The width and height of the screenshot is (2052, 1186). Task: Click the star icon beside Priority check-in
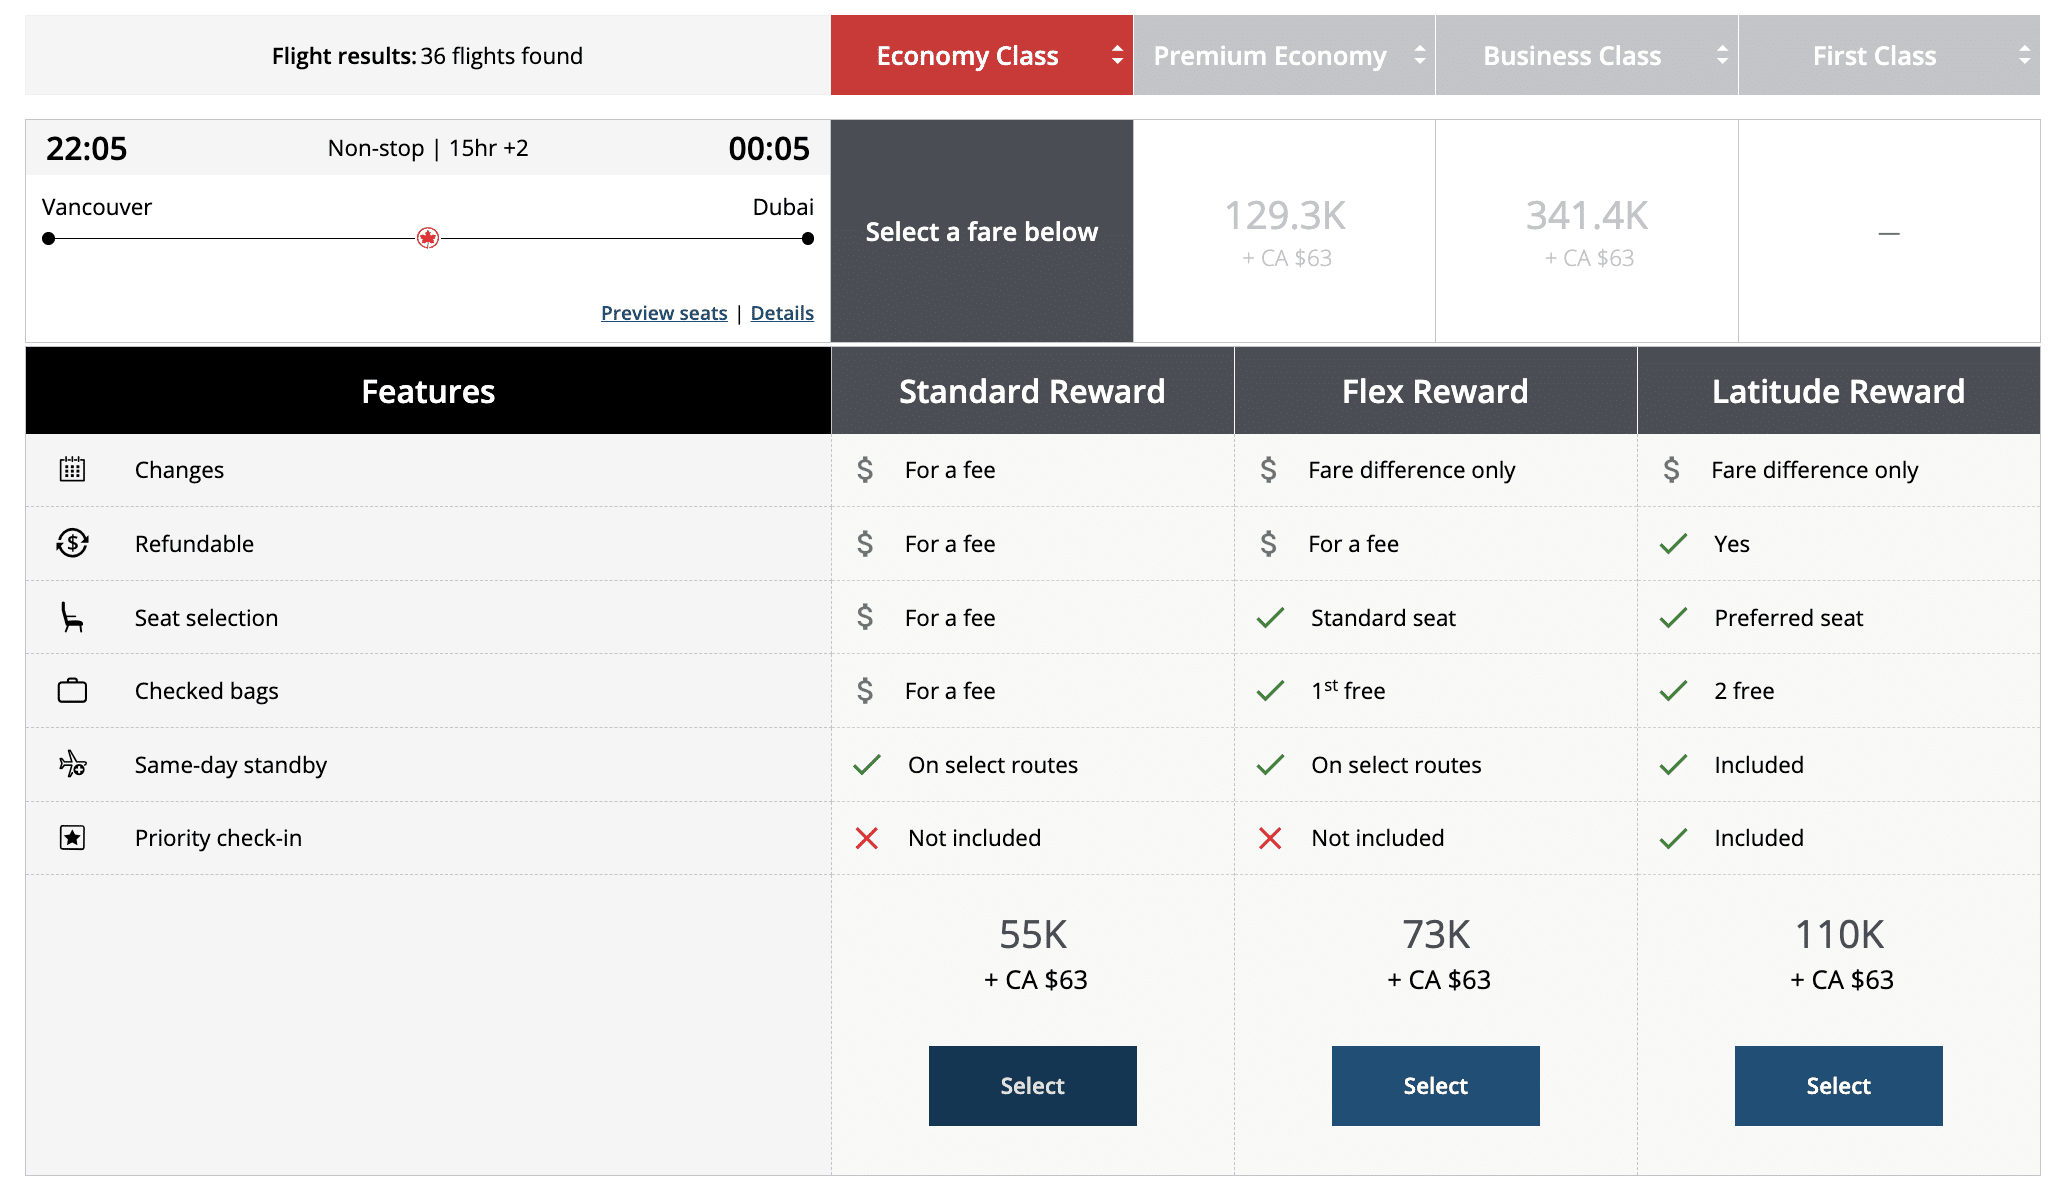coord(72,838)
